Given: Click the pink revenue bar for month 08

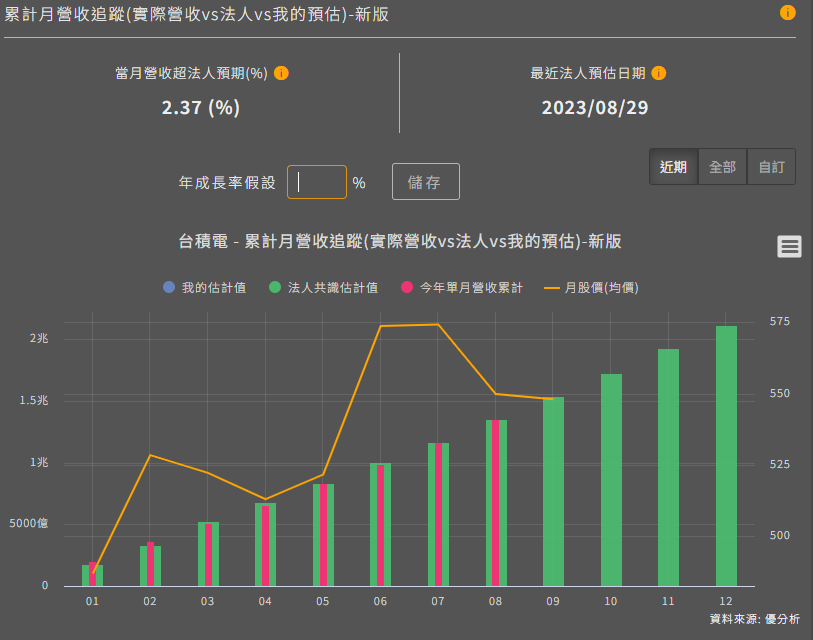Looking at the screenshot, I should pos(495,503).
